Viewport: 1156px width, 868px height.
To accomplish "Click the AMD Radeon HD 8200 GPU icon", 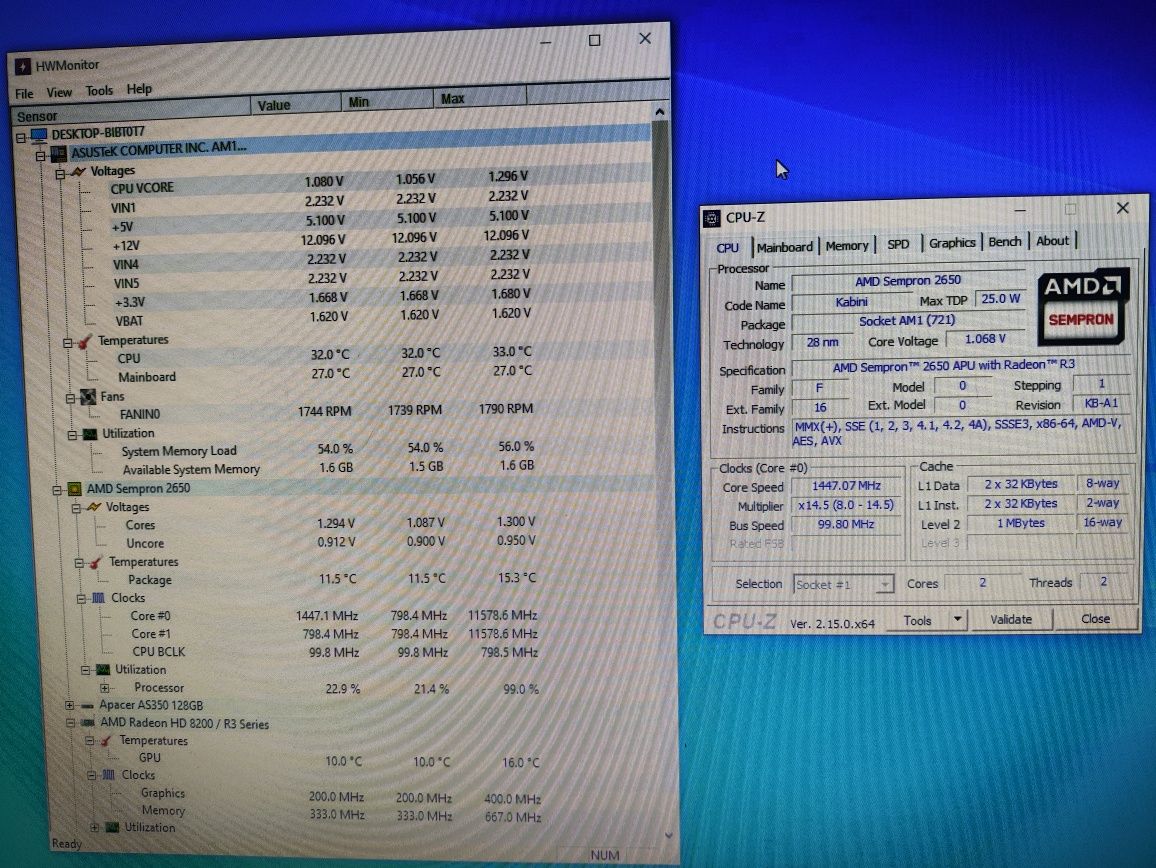I will coord(88,723).
